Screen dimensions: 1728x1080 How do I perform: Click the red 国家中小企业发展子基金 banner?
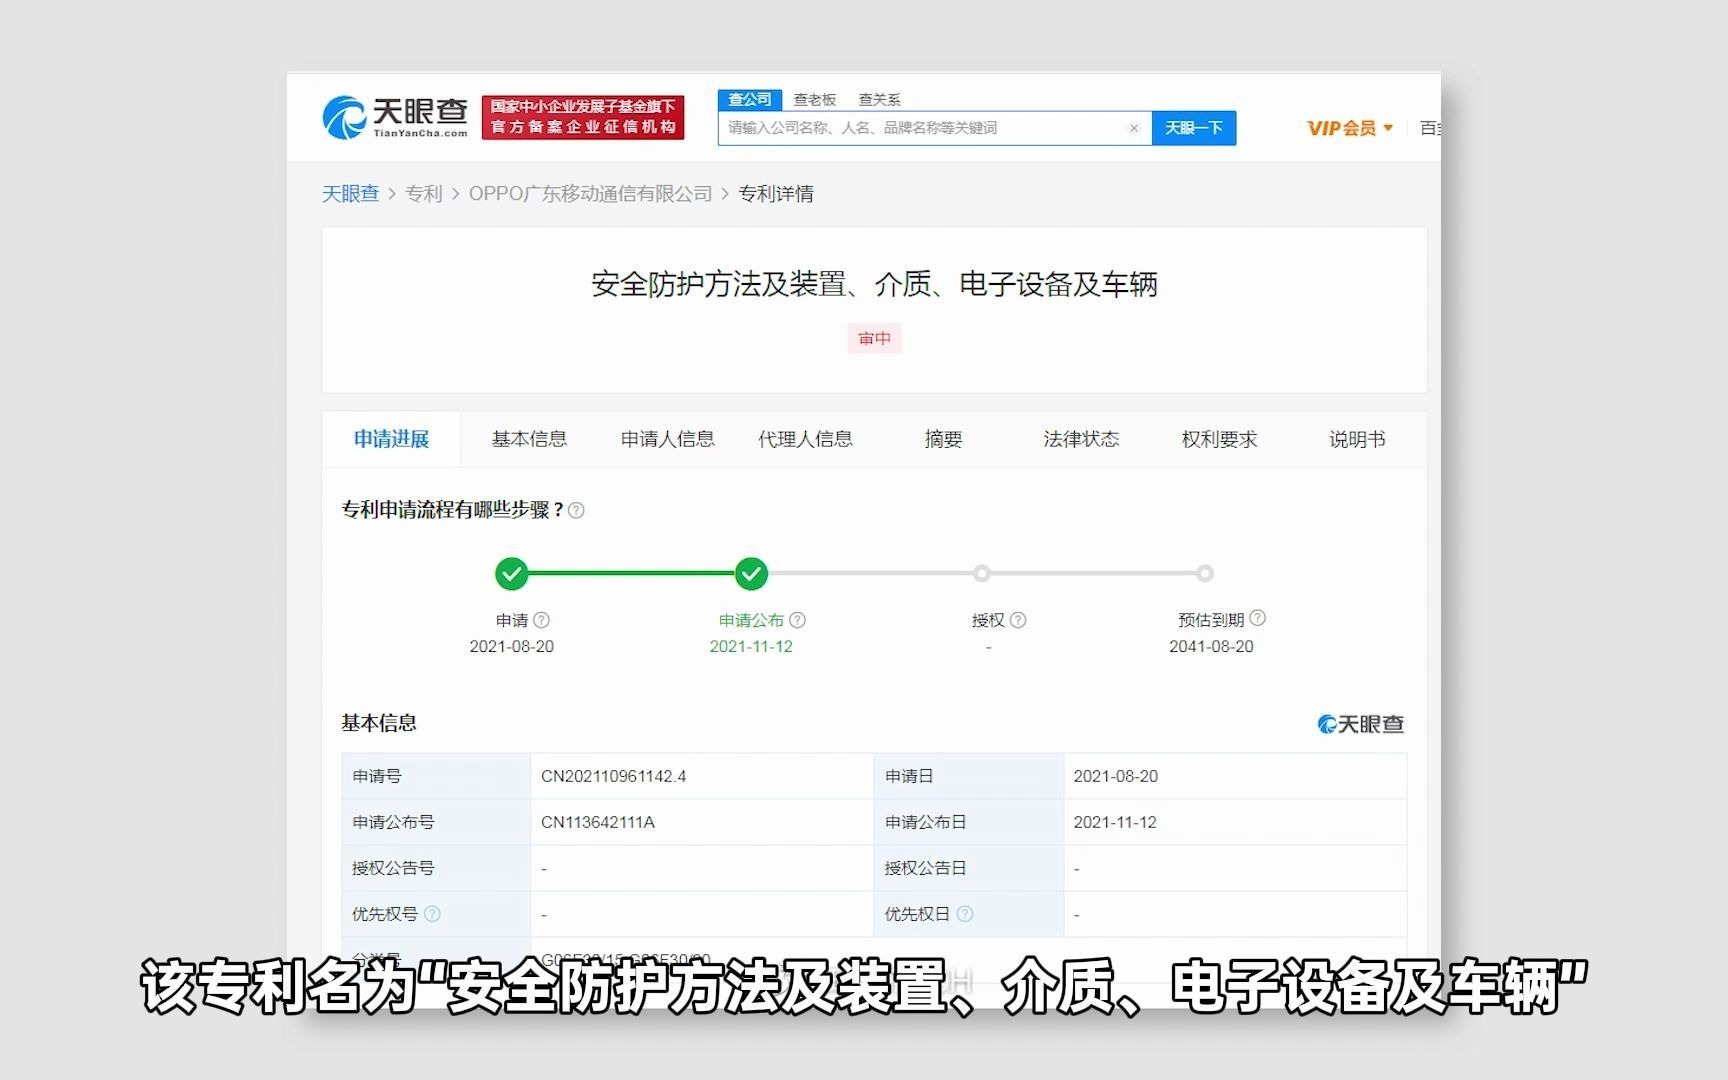click(583, 118)
